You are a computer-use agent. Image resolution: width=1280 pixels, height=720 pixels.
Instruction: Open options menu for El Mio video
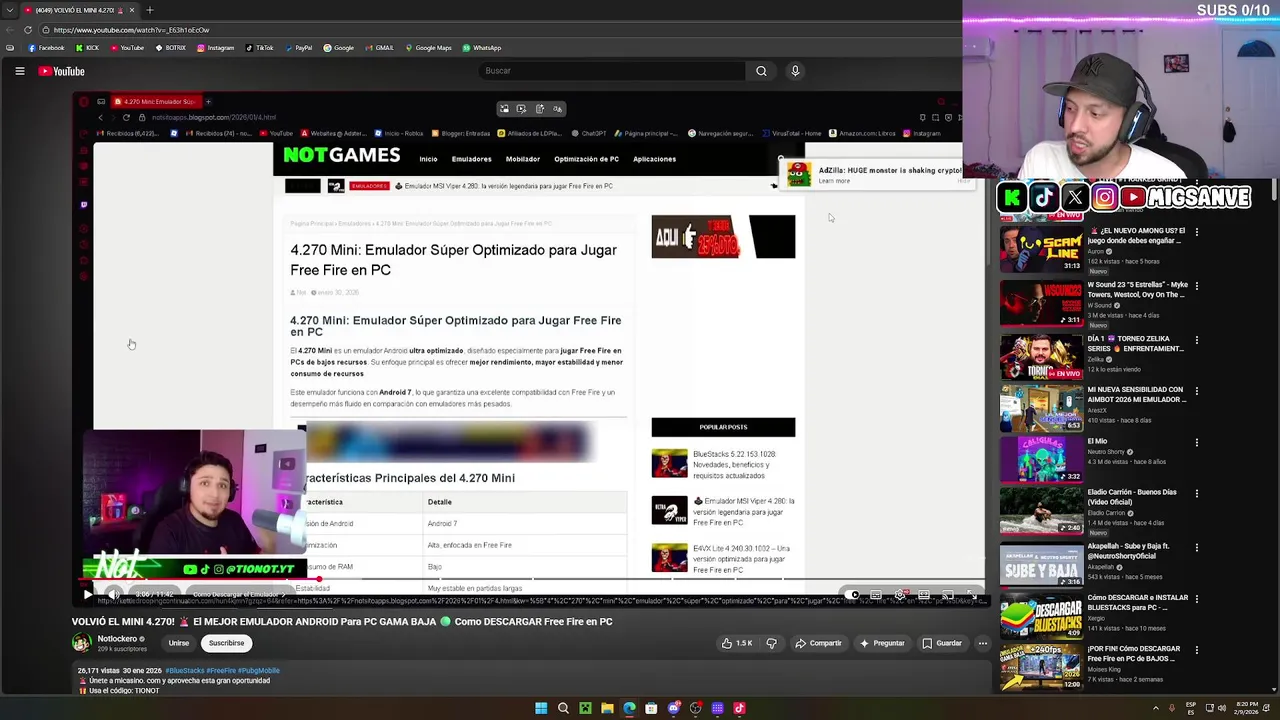1196,443
